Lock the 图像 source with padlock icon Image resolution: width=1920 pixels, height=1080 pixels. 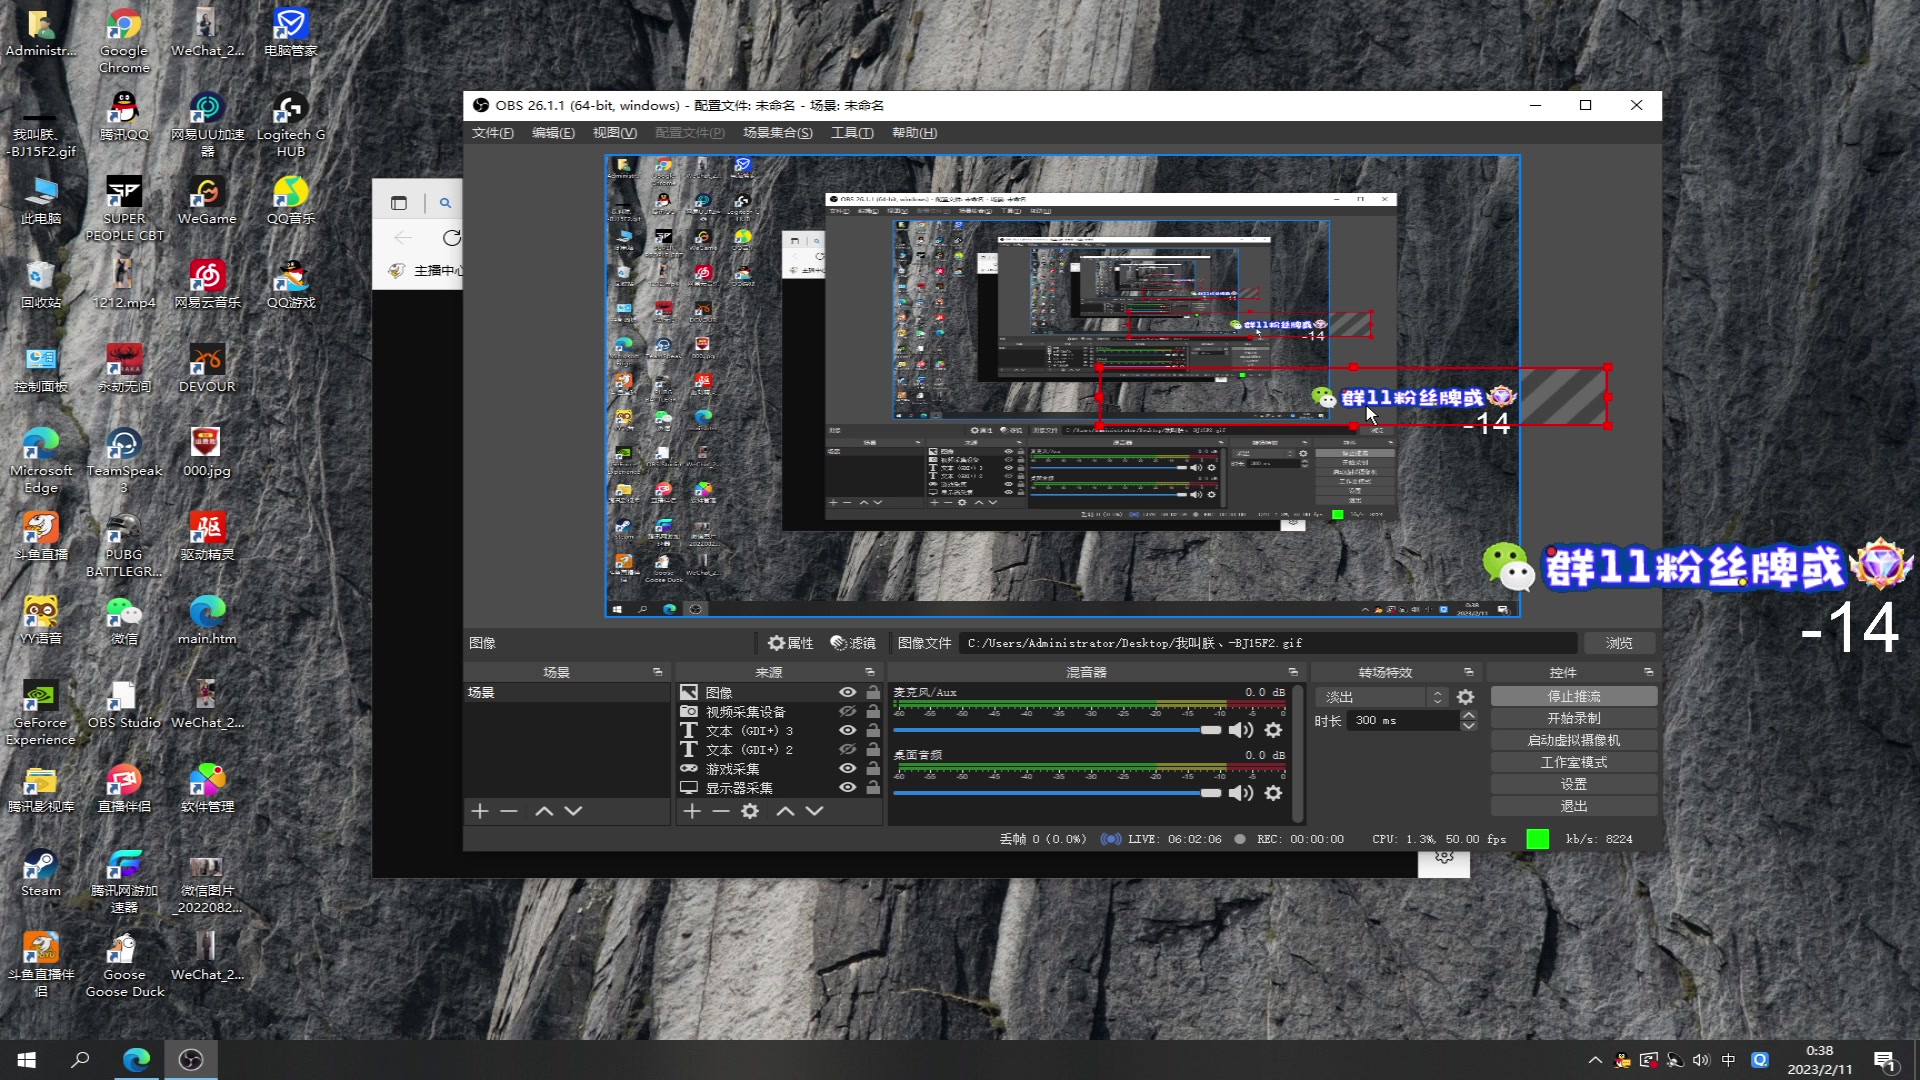tap(873, 692)
